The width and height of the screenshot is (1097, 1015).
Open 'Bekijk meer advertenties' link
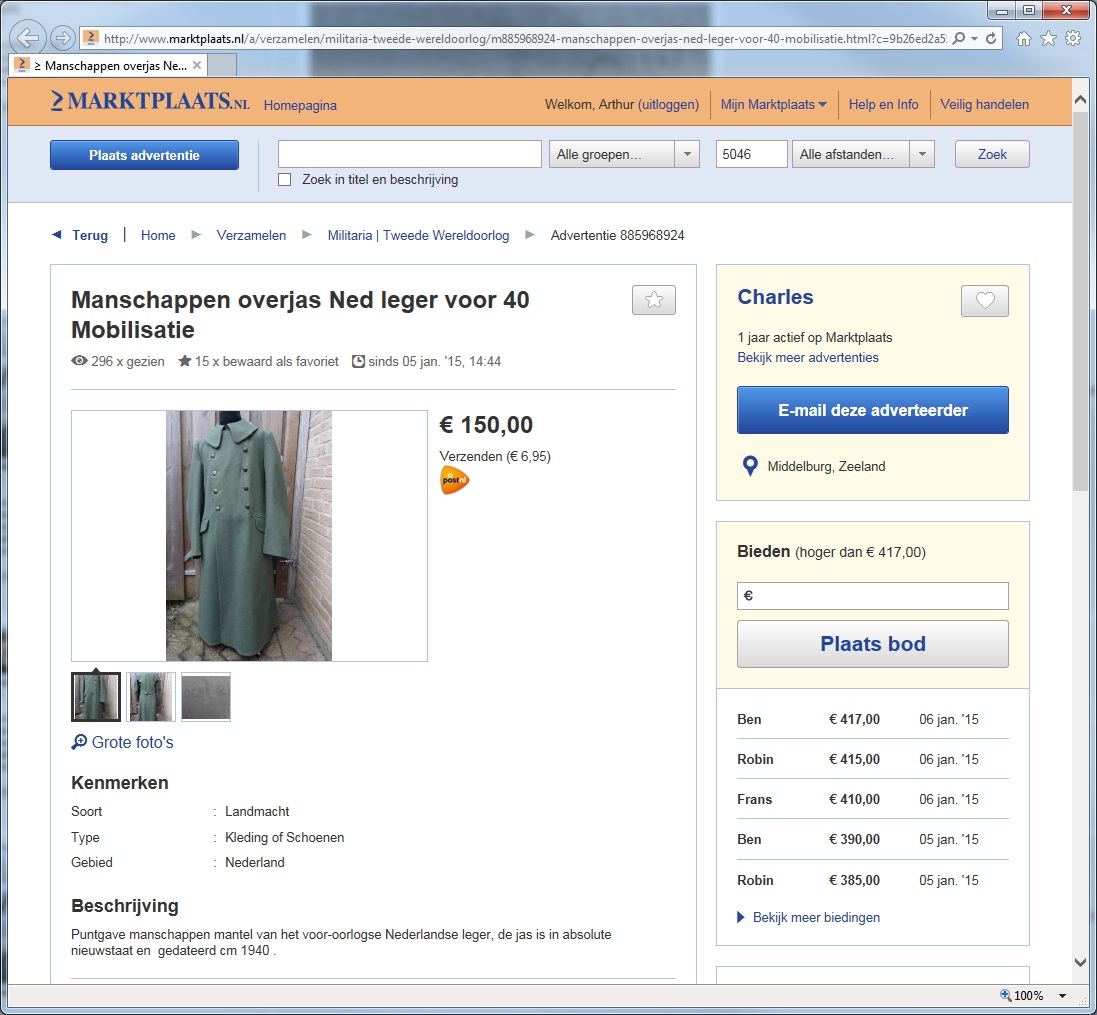click(x=807, y=357)
